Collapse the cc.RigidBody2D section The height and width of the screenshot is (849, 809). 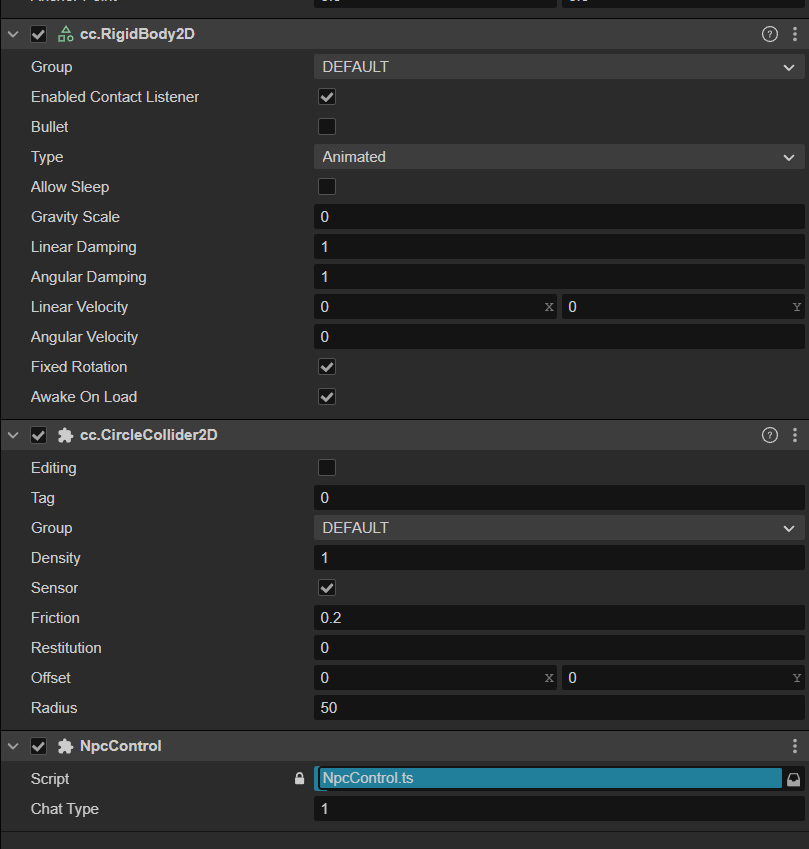tap(13, 34)
